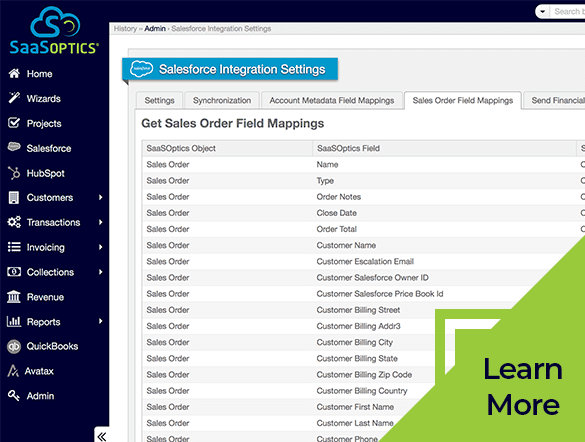Open the search scope dropdown arrow
This screenshot has height=442, width=585.
tap(543, 12)
